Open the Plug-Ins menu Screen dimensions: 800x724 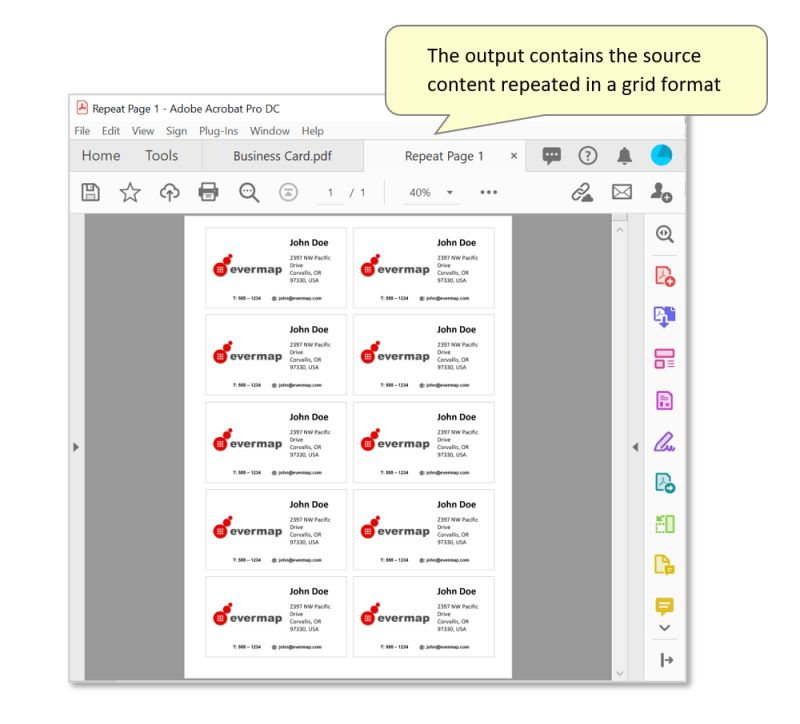[x=218, y=131]
